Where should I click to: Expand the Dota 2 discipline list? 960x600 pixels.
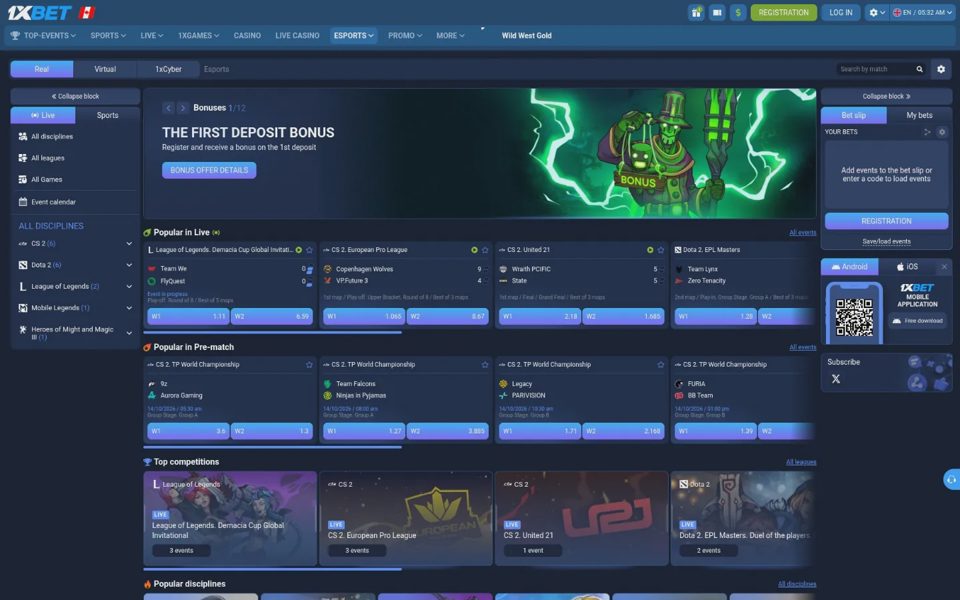(129, 265)
